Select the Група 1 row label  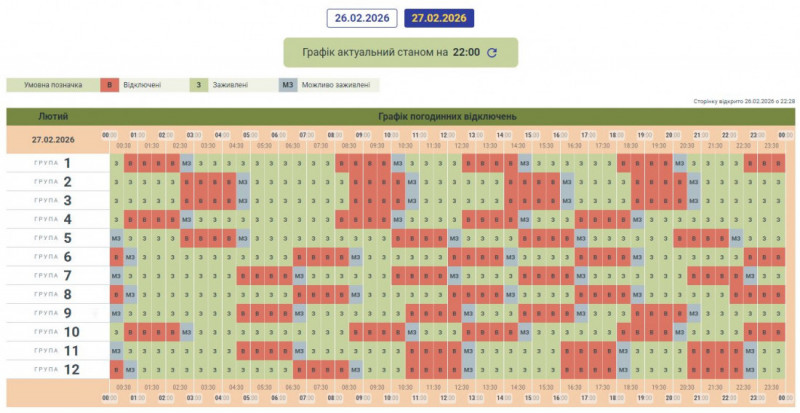pos(53,163)
